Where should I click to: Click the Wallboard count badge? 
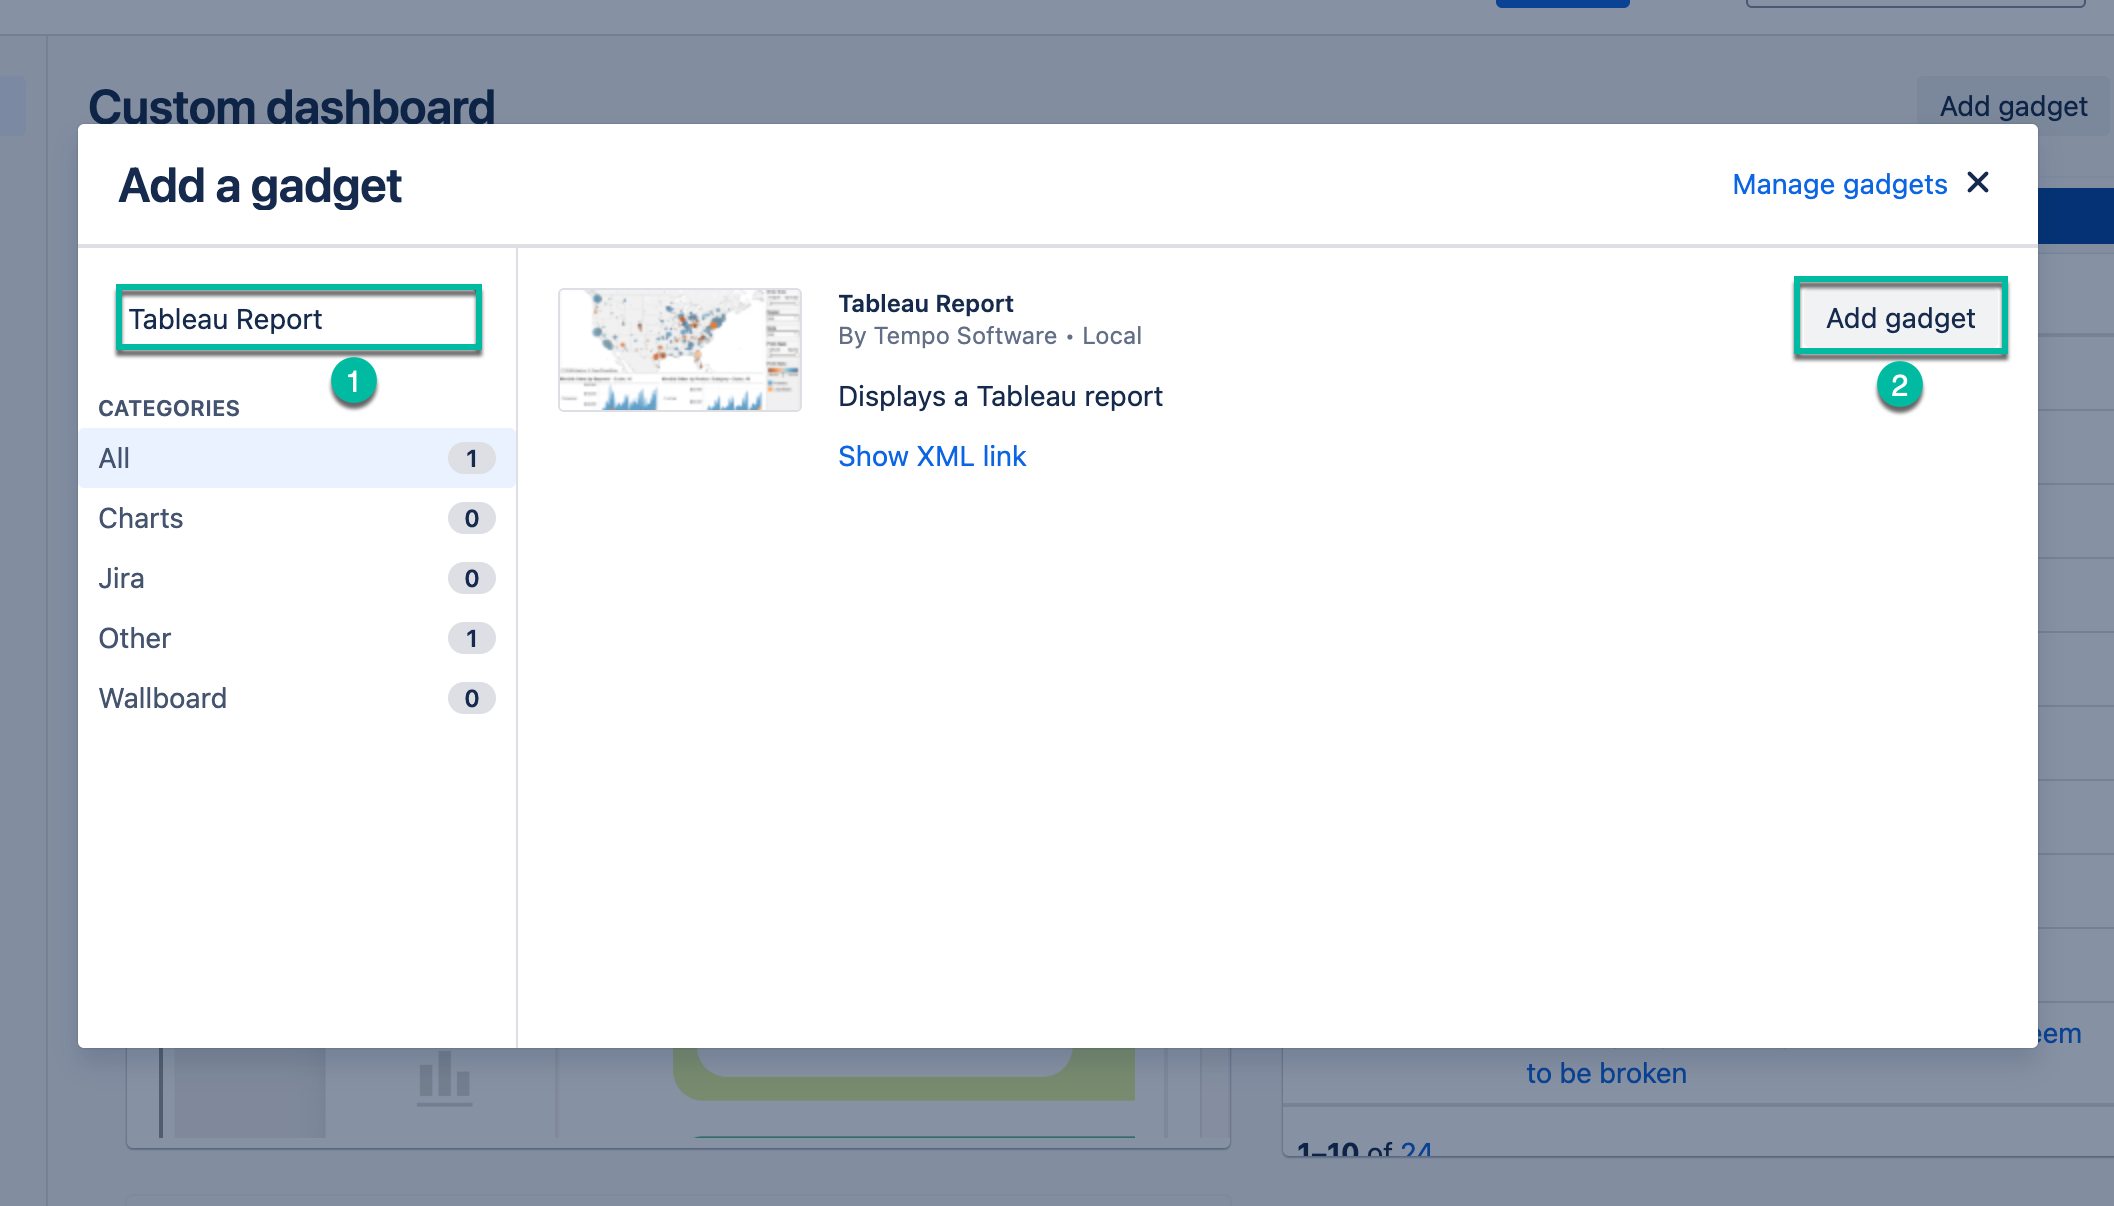point(471,699)
